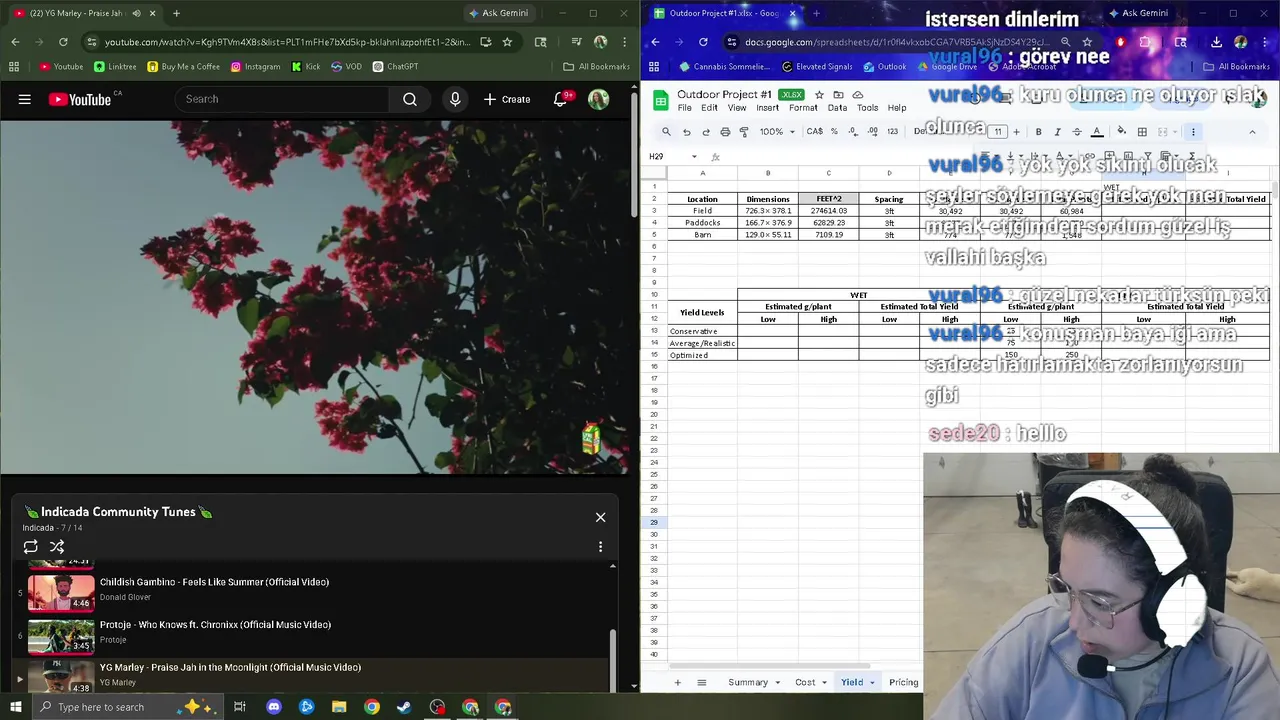Click the YouTube logo to go home
Viewport: 1280px width, 720px height.
pyautogui.click(x=80, y=99)
